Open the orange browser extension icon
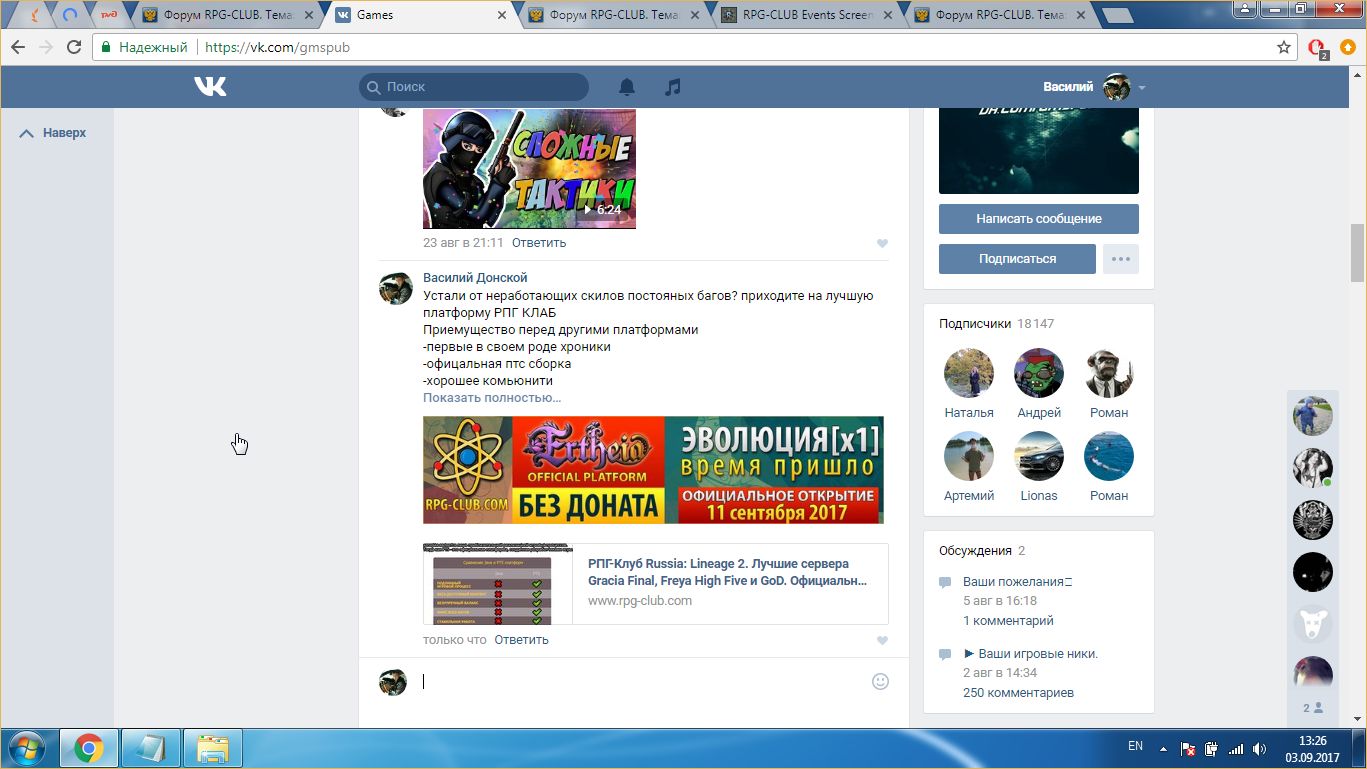 tap(1347, 47)
